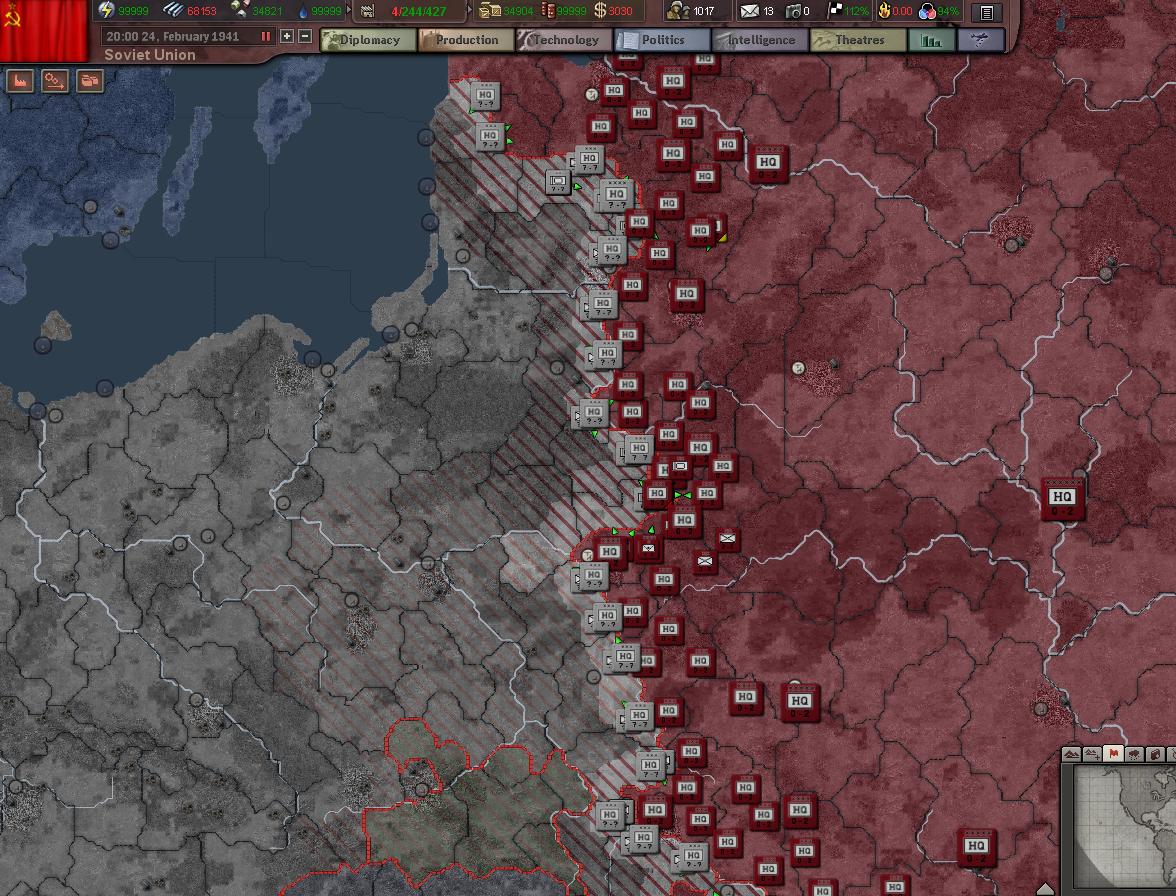Toggle the red pause button

[266, 36]
